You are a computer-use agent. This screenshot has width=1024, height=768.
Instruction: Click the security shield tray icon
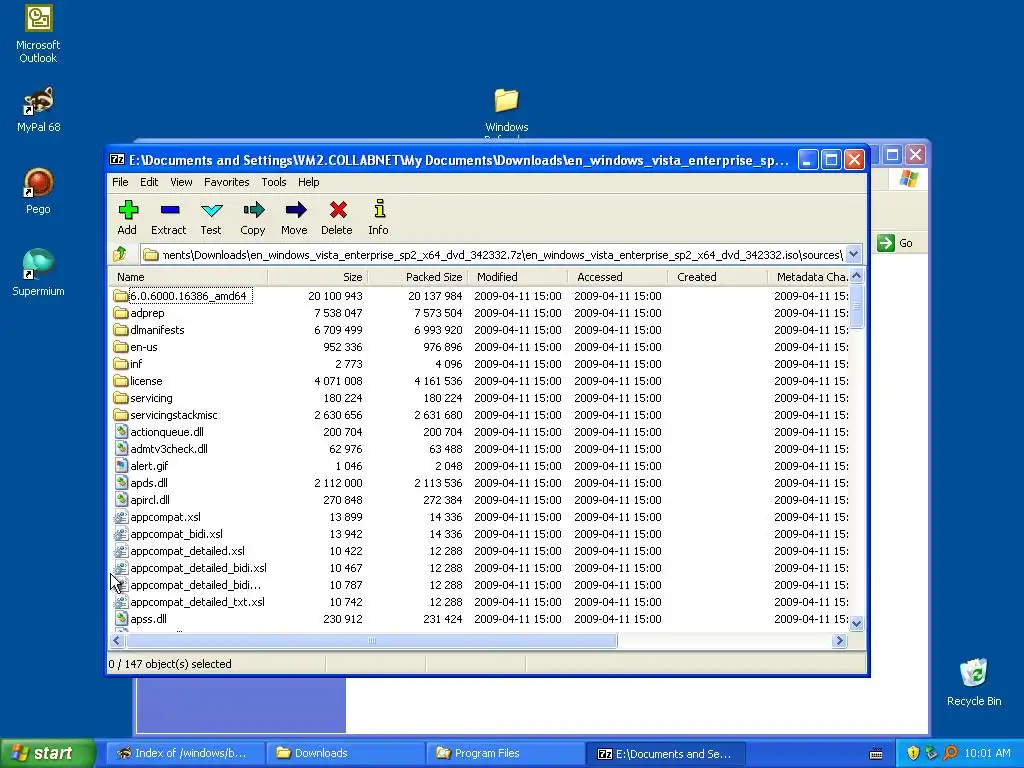point(913,753)
